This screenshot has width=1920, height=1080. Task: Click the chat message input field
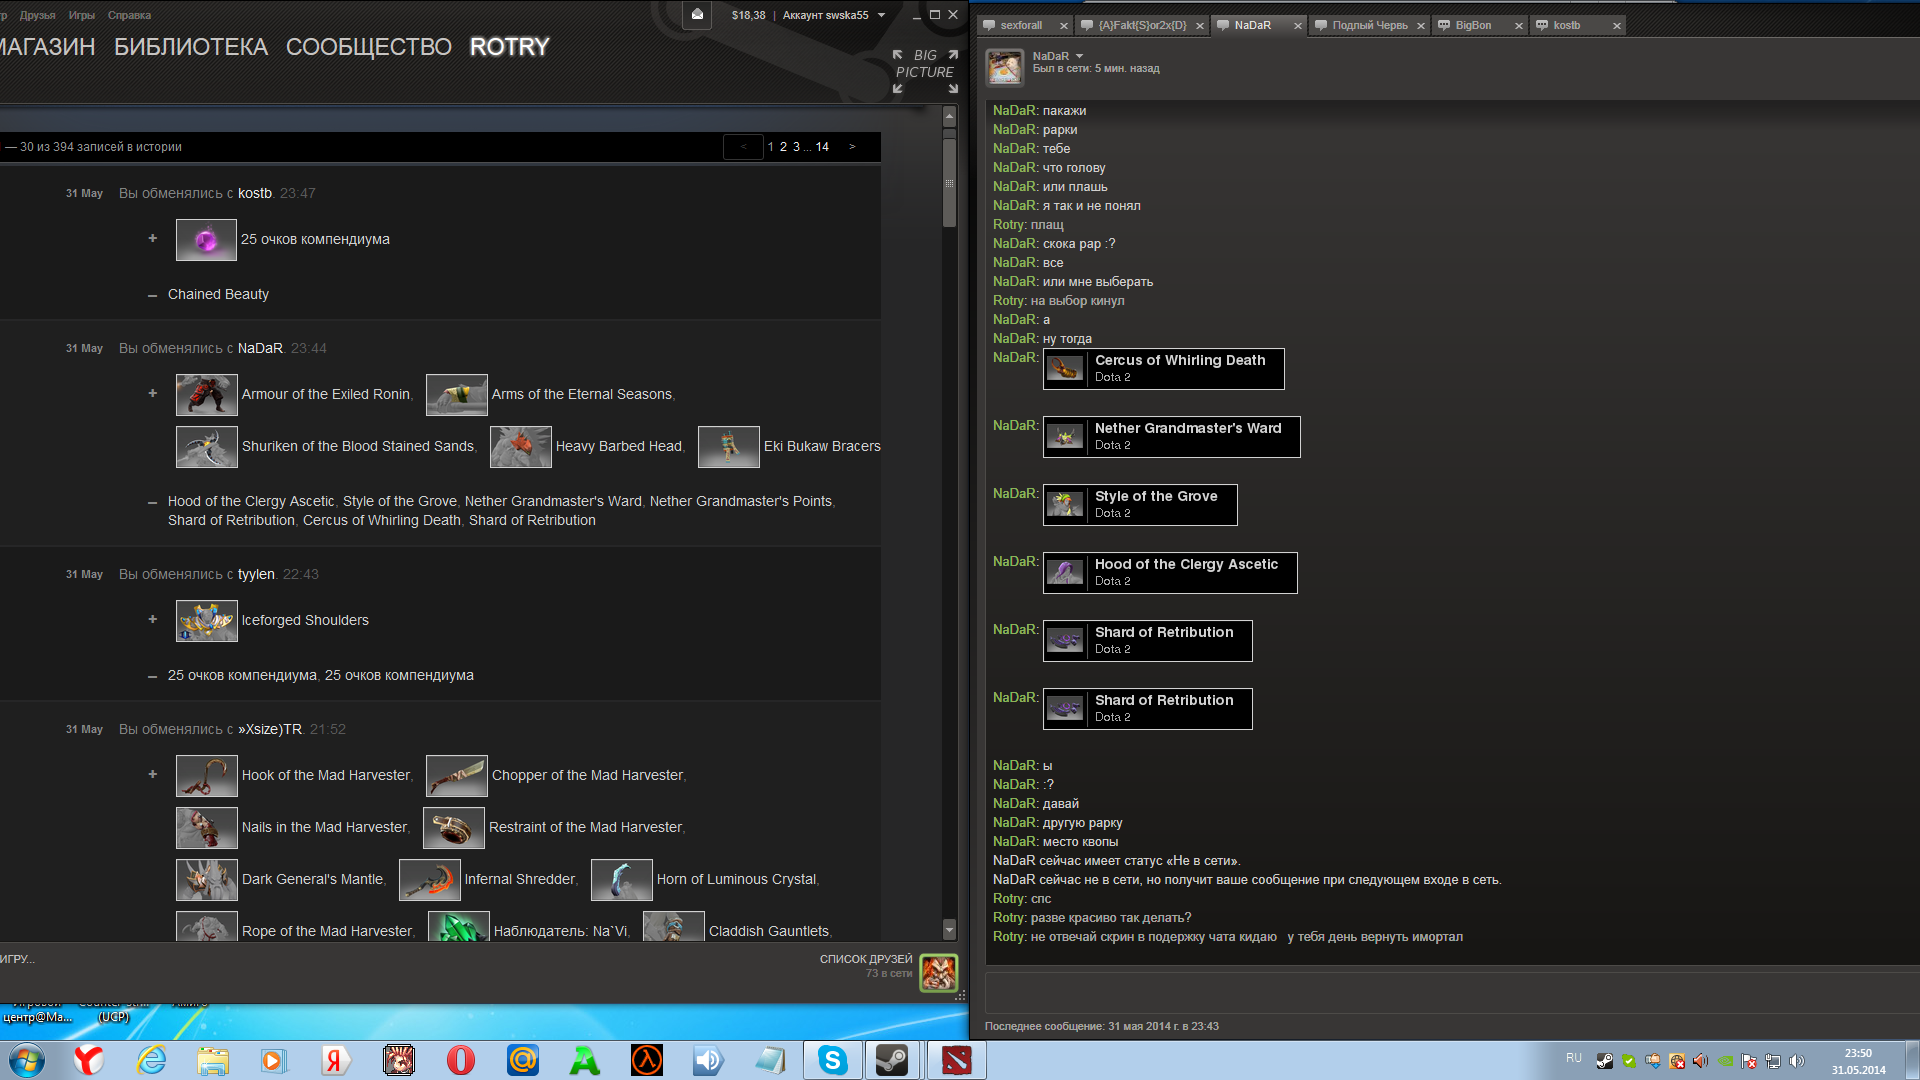[x=1450, y=993]
